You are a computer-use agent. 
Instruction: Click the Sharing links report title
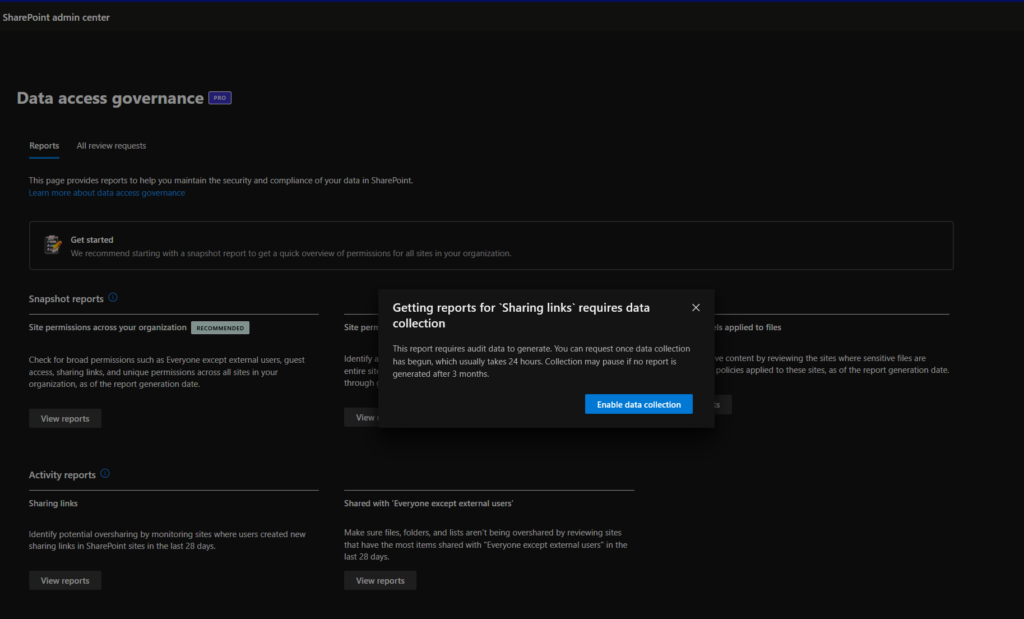(x=53, y=503)
